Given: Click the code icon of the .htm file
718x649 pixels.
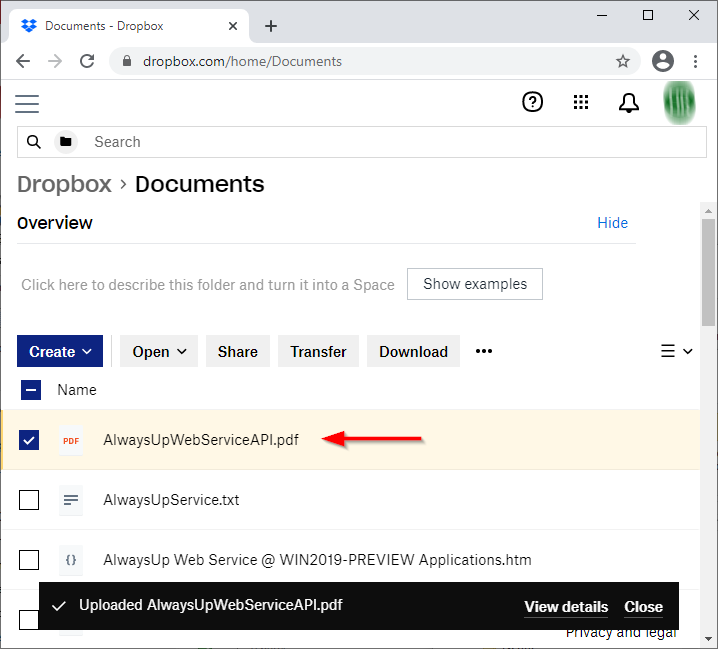Looking at the screenshot, I should [71, 560].
